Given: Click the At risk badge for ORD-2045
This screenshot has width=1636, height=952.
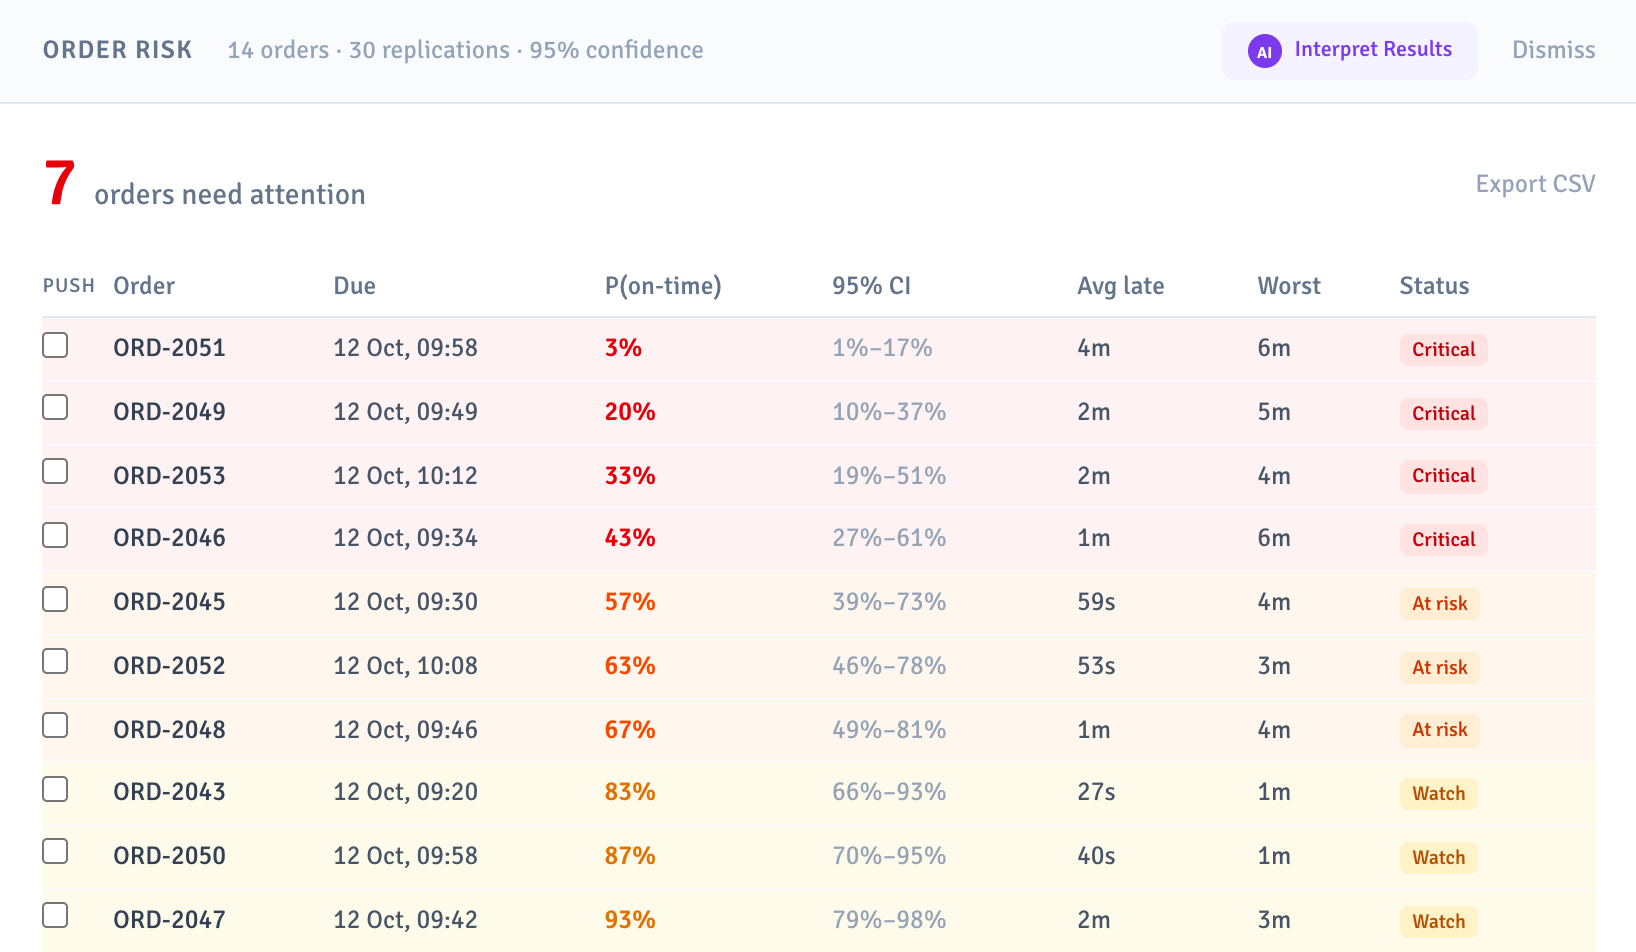Looking at the screenshot, I should pyautogui.click(x=1439, y=604).
